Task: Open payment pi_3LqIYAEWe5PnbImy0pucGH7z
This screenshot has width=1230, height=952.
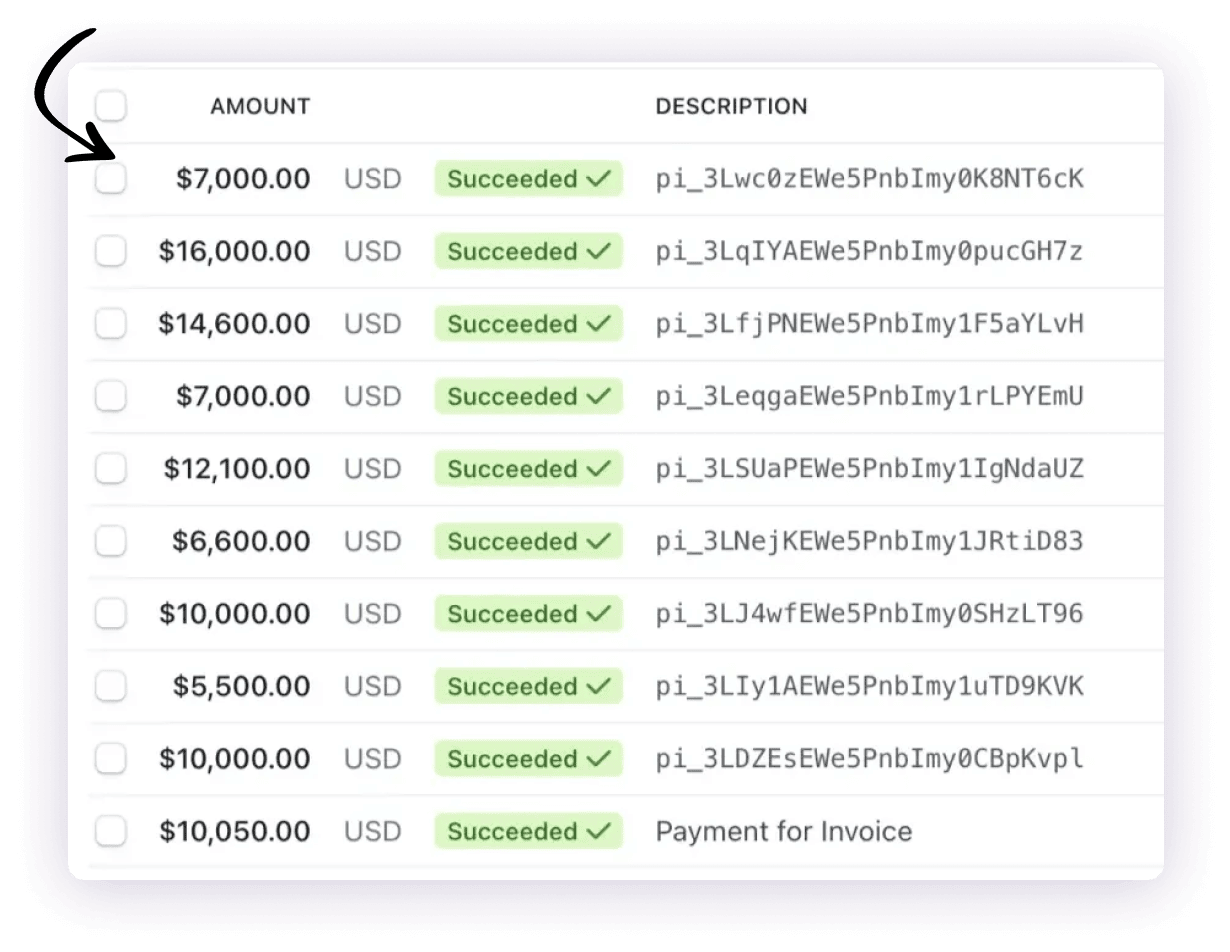Action: (x=869, y=252)
